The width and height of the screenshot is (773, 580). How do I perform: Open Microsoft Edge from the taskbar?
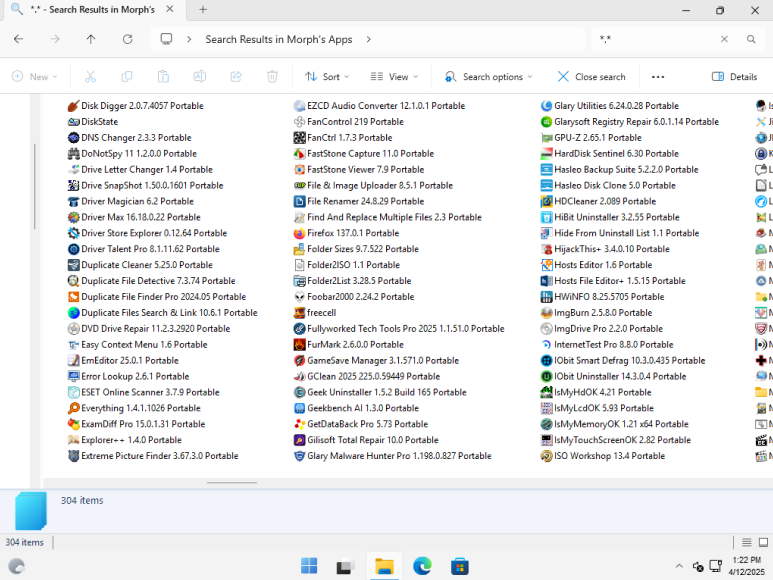(x=422, y=566)
